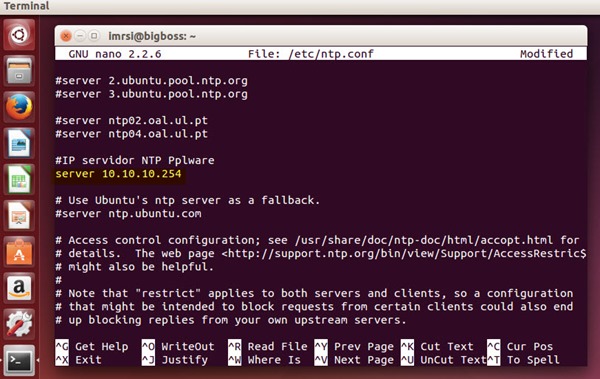Click the ^O WriteOut shortcut
Image resolution: width=600 pixels, height=379 pixels.
[x=178, y=346]
